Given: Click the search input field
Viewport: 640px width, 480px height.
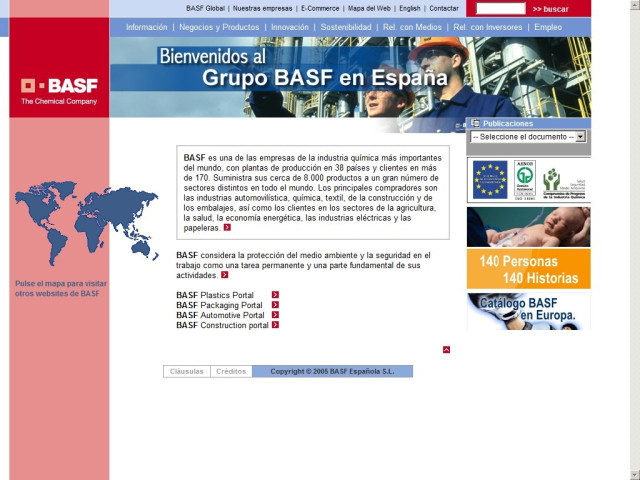Looking at the screenshot, I should 501,9.
